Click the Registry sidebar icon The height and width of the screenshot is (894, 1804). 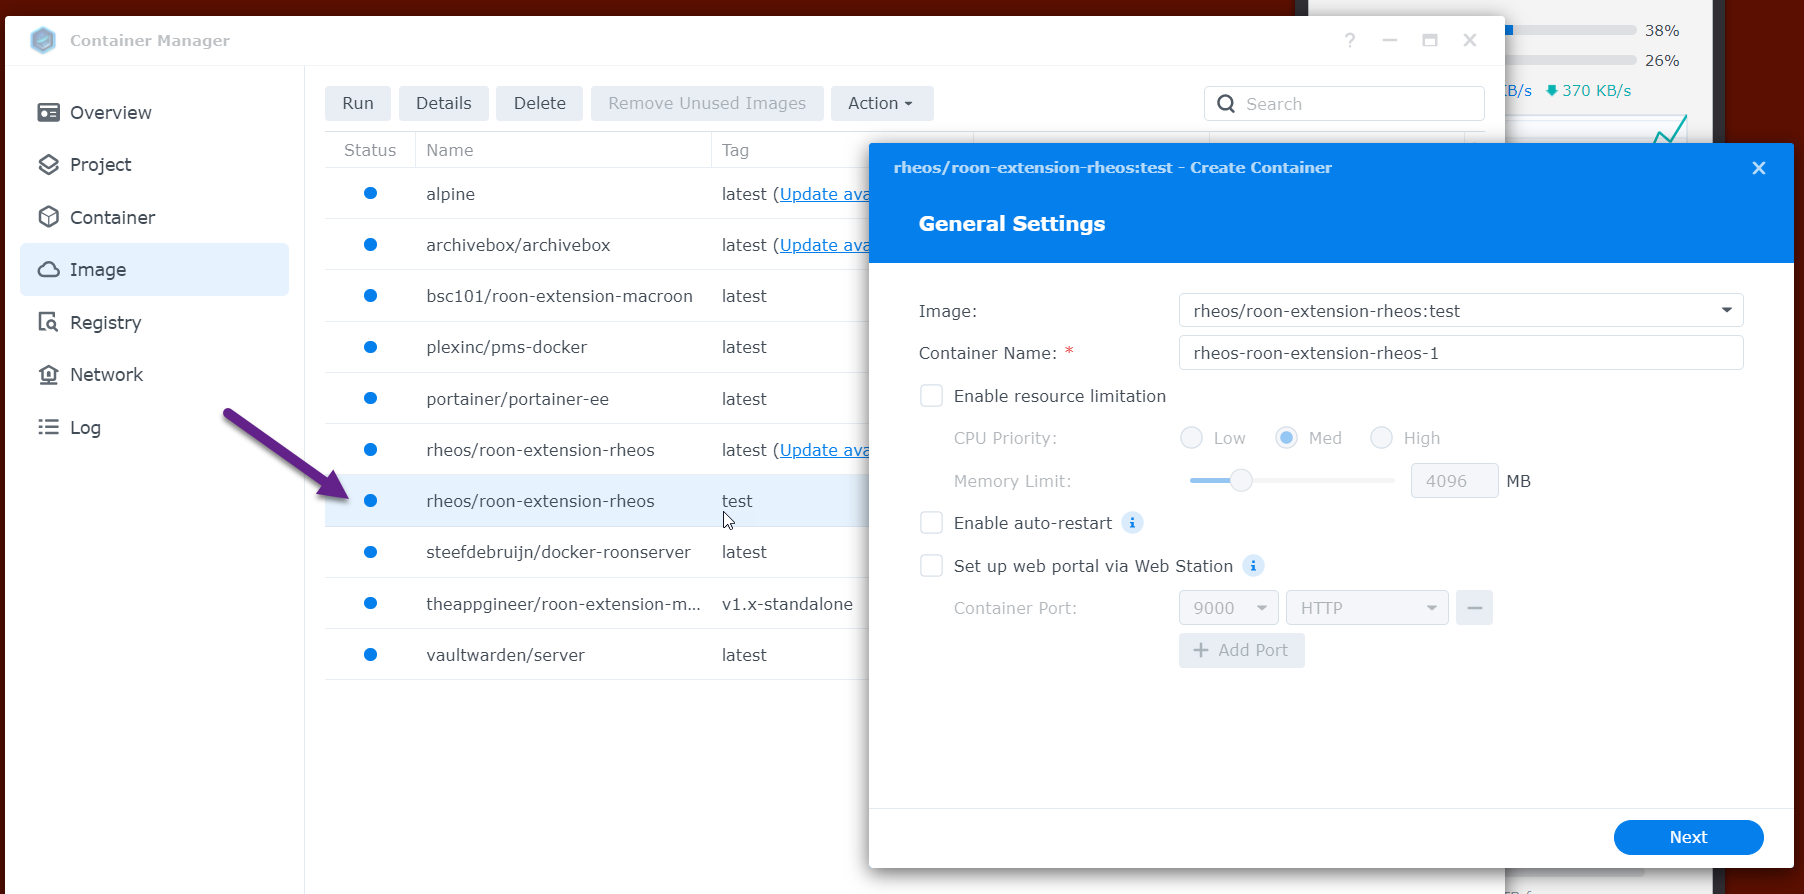[48, 322]
